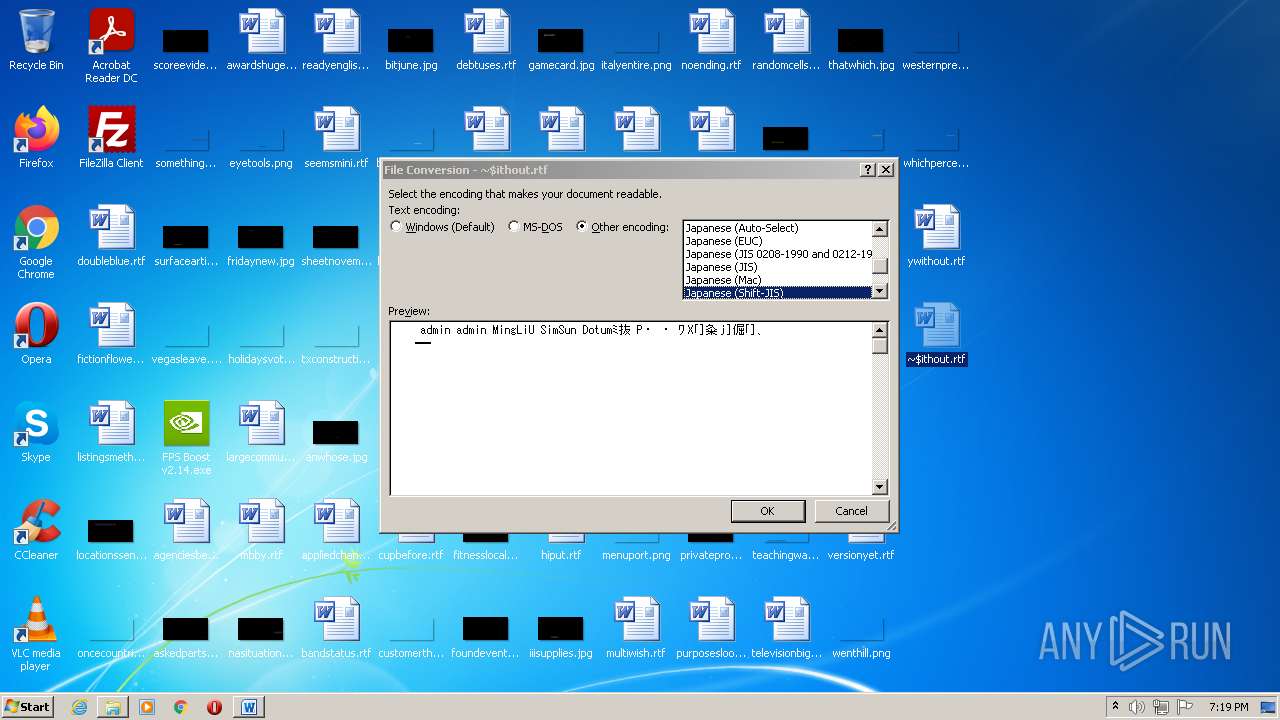Launch FileZilla Client shortcut

pos(111,138)
